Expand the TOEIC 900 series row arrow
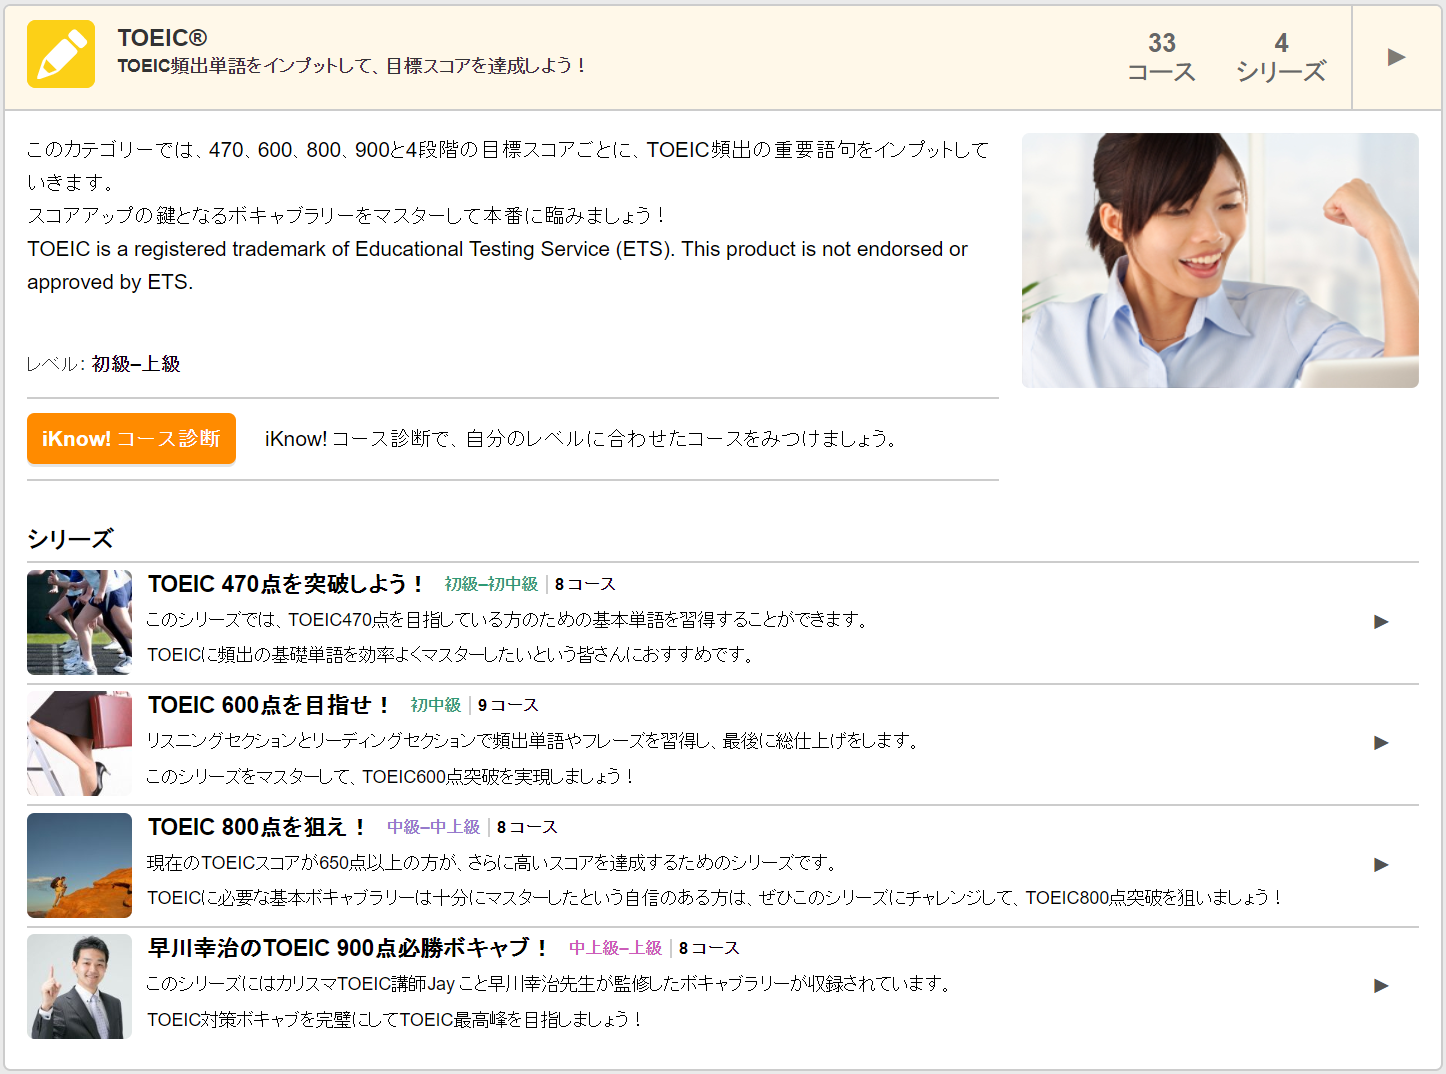This screenshot has width=1446, height=1074. [1381, 986]
